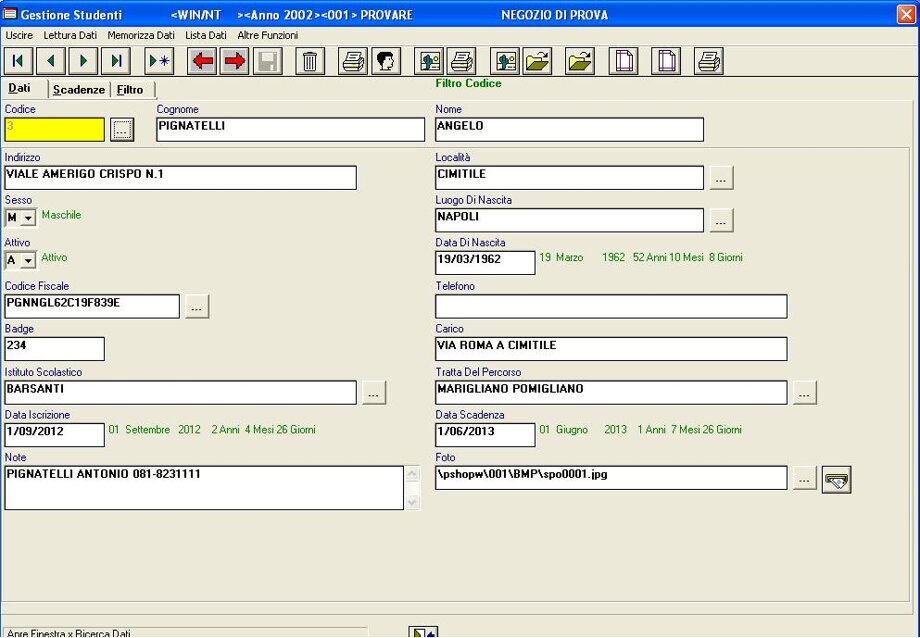This screenshot has height=638, width=920.
Task: Click the scanner icon beside Foto field
Action: (x=836, y=480)
